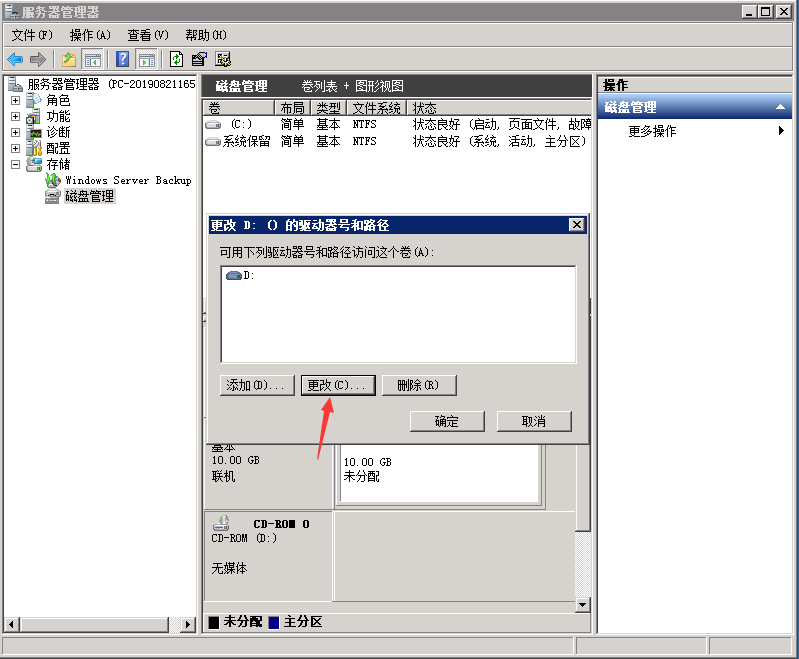Click the show/hide console tree icon

[x=92, y=59]
